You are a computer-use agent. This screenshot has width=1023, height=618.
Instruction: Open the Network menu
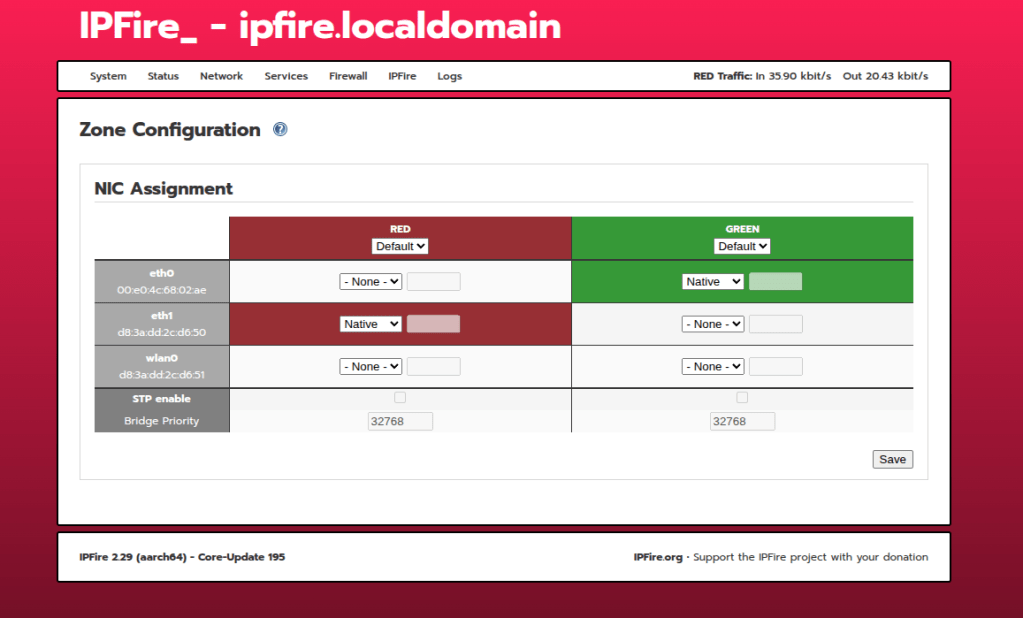[221, 76]
